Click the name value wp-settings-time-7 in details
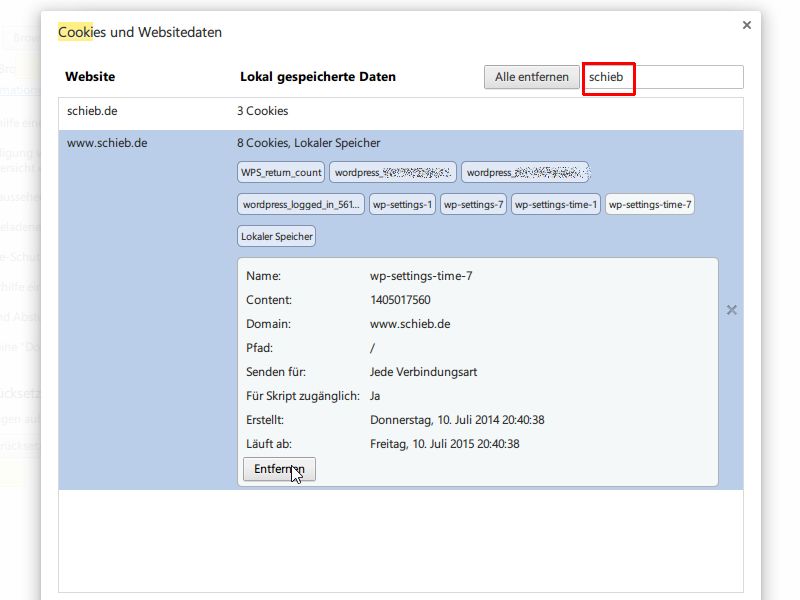The image size is (800, 600). click(421, 276)
